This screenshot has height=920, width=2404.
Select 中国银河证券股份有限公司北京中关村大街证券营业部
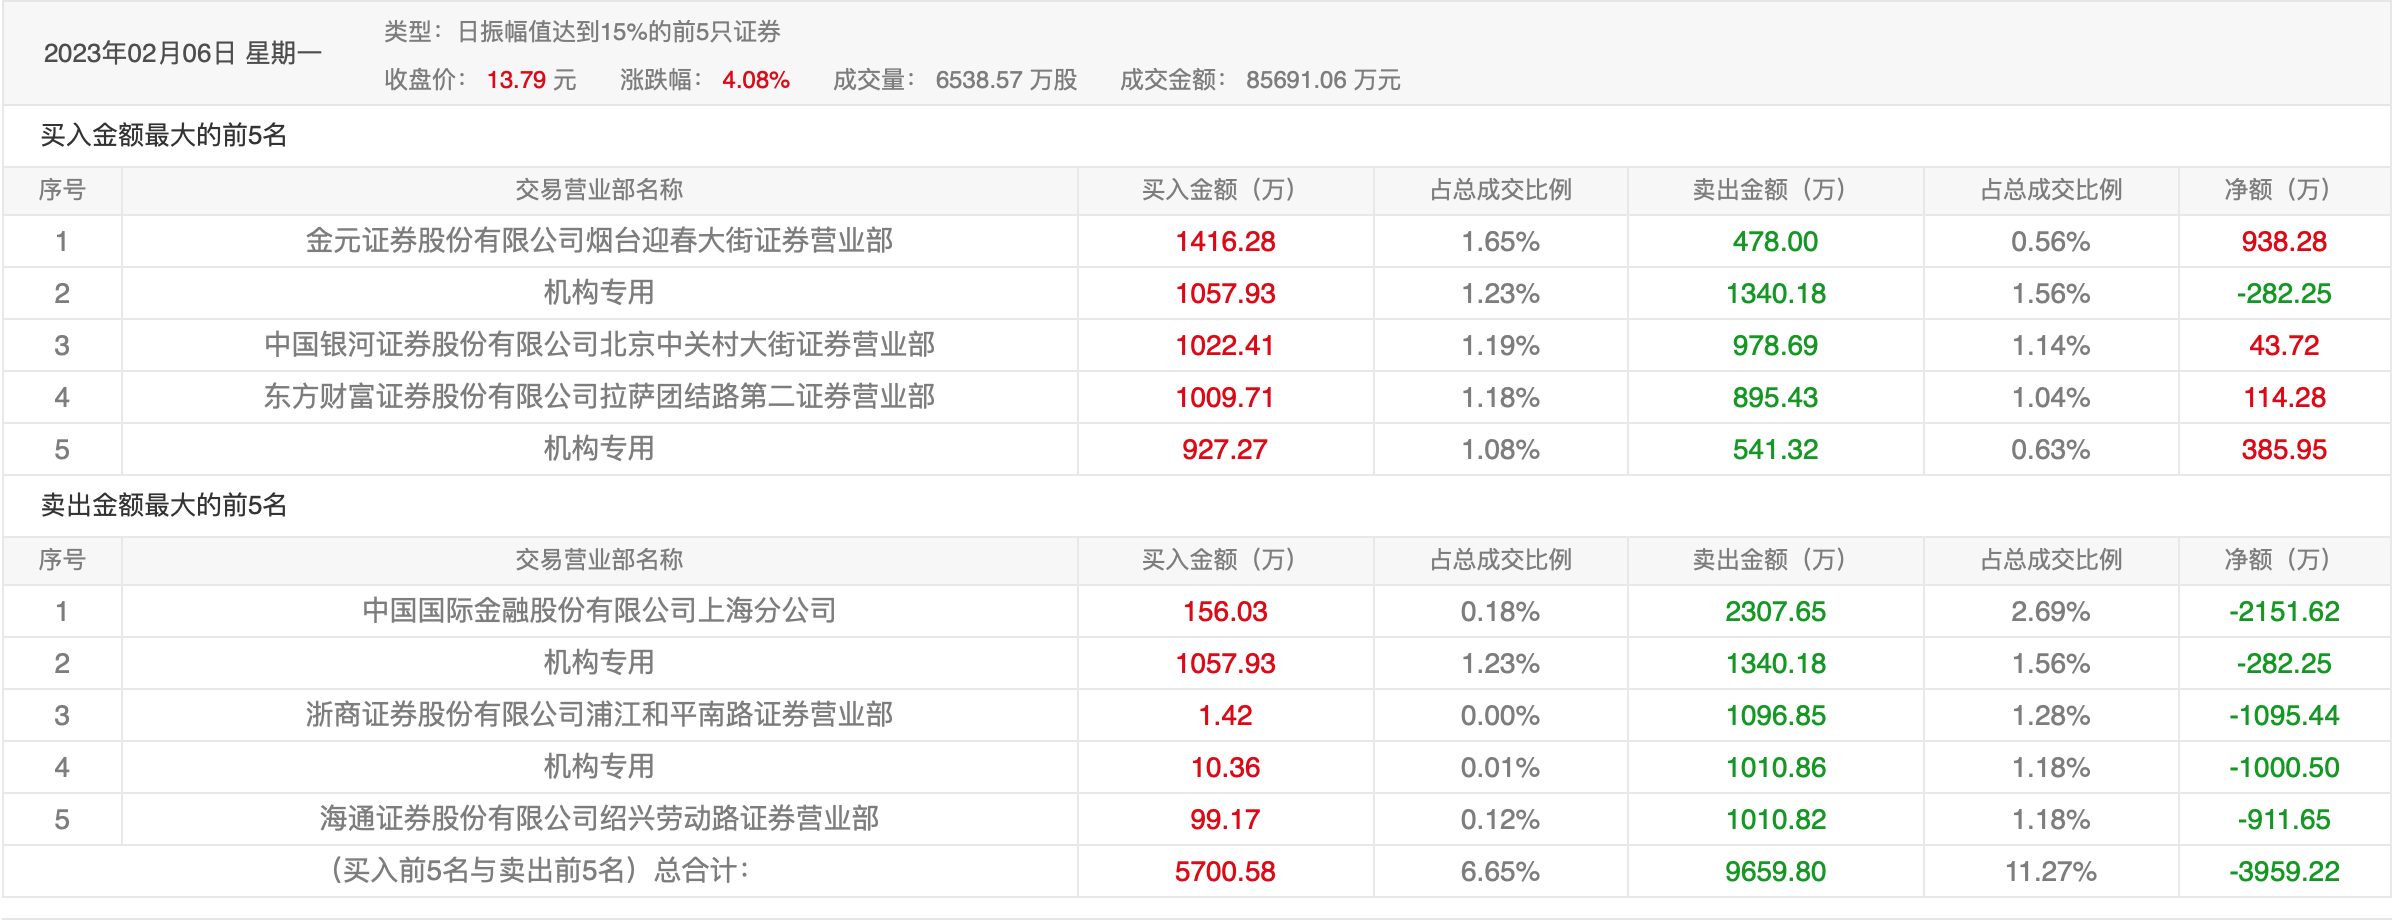(x=599, y=345)
